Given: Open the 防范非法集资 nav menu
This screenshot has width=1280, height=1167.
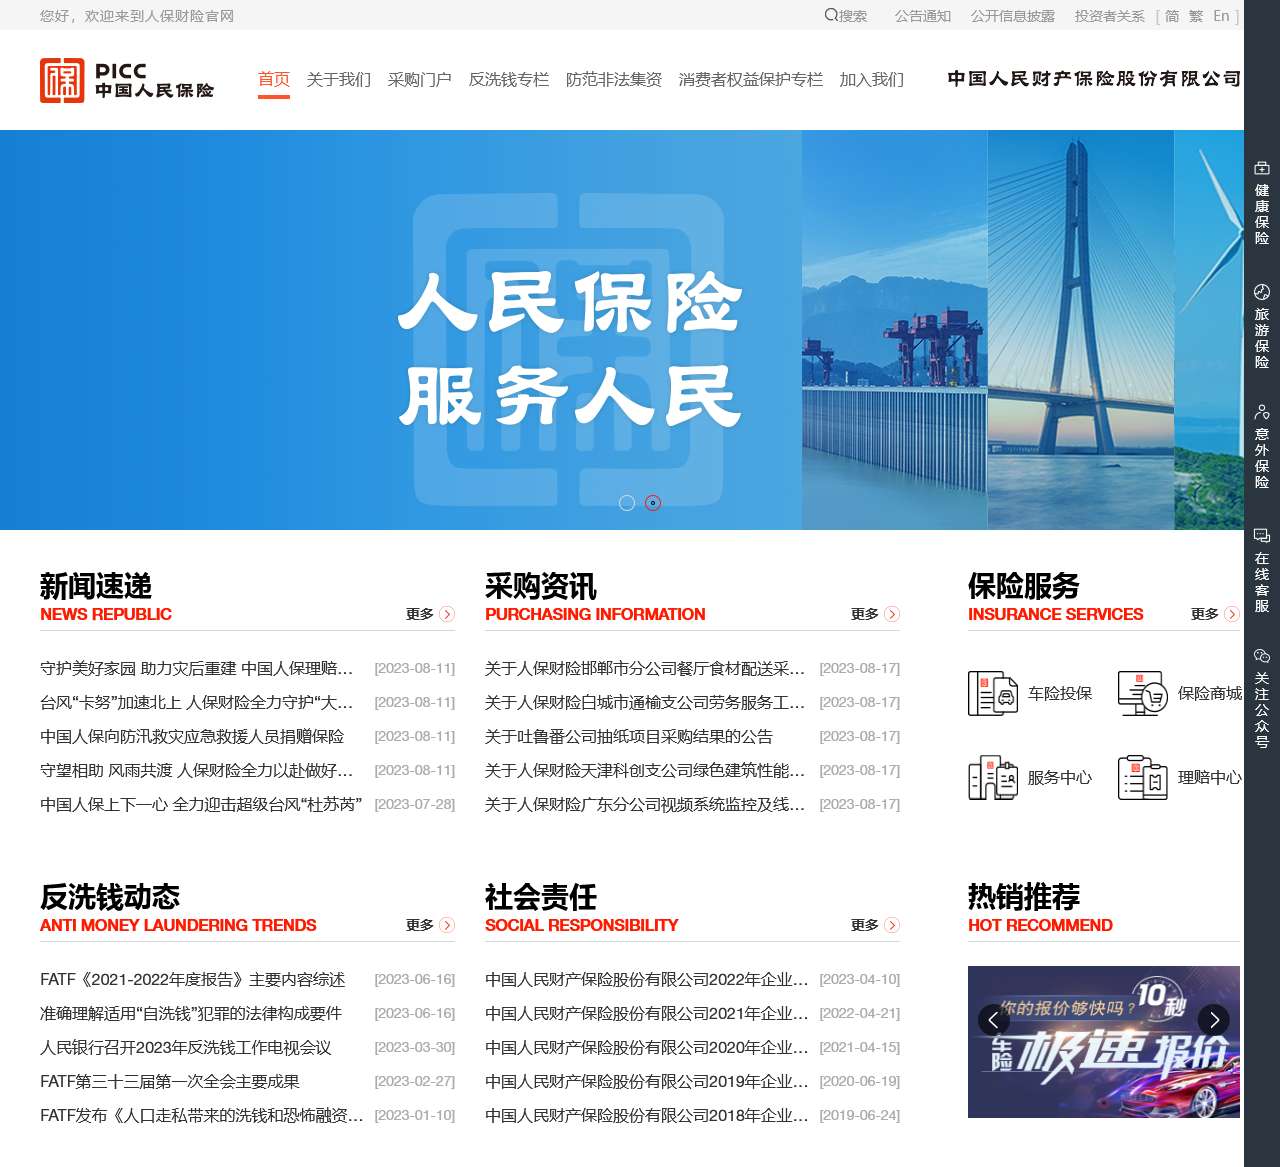Looking at the screenshot, I should pos(614,79).
